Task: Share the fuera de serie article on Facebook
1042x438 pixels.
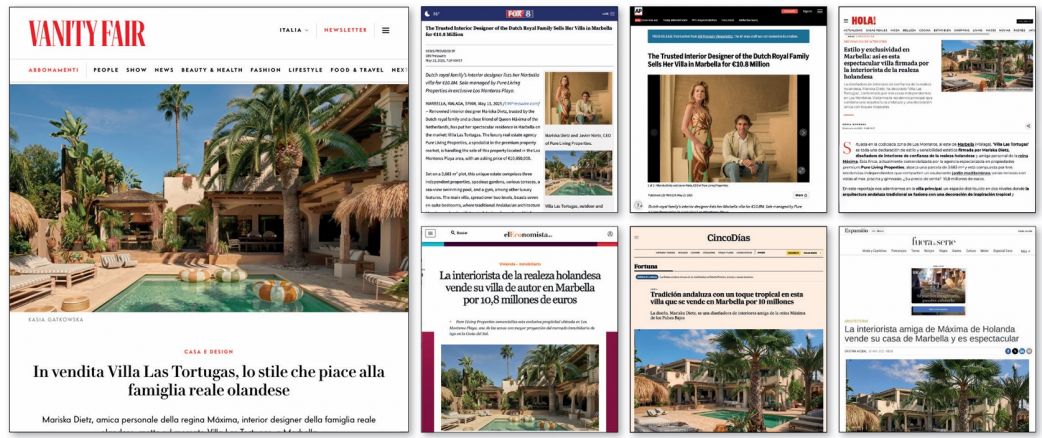Action: pyautogui.click(x=1007, y=351)
